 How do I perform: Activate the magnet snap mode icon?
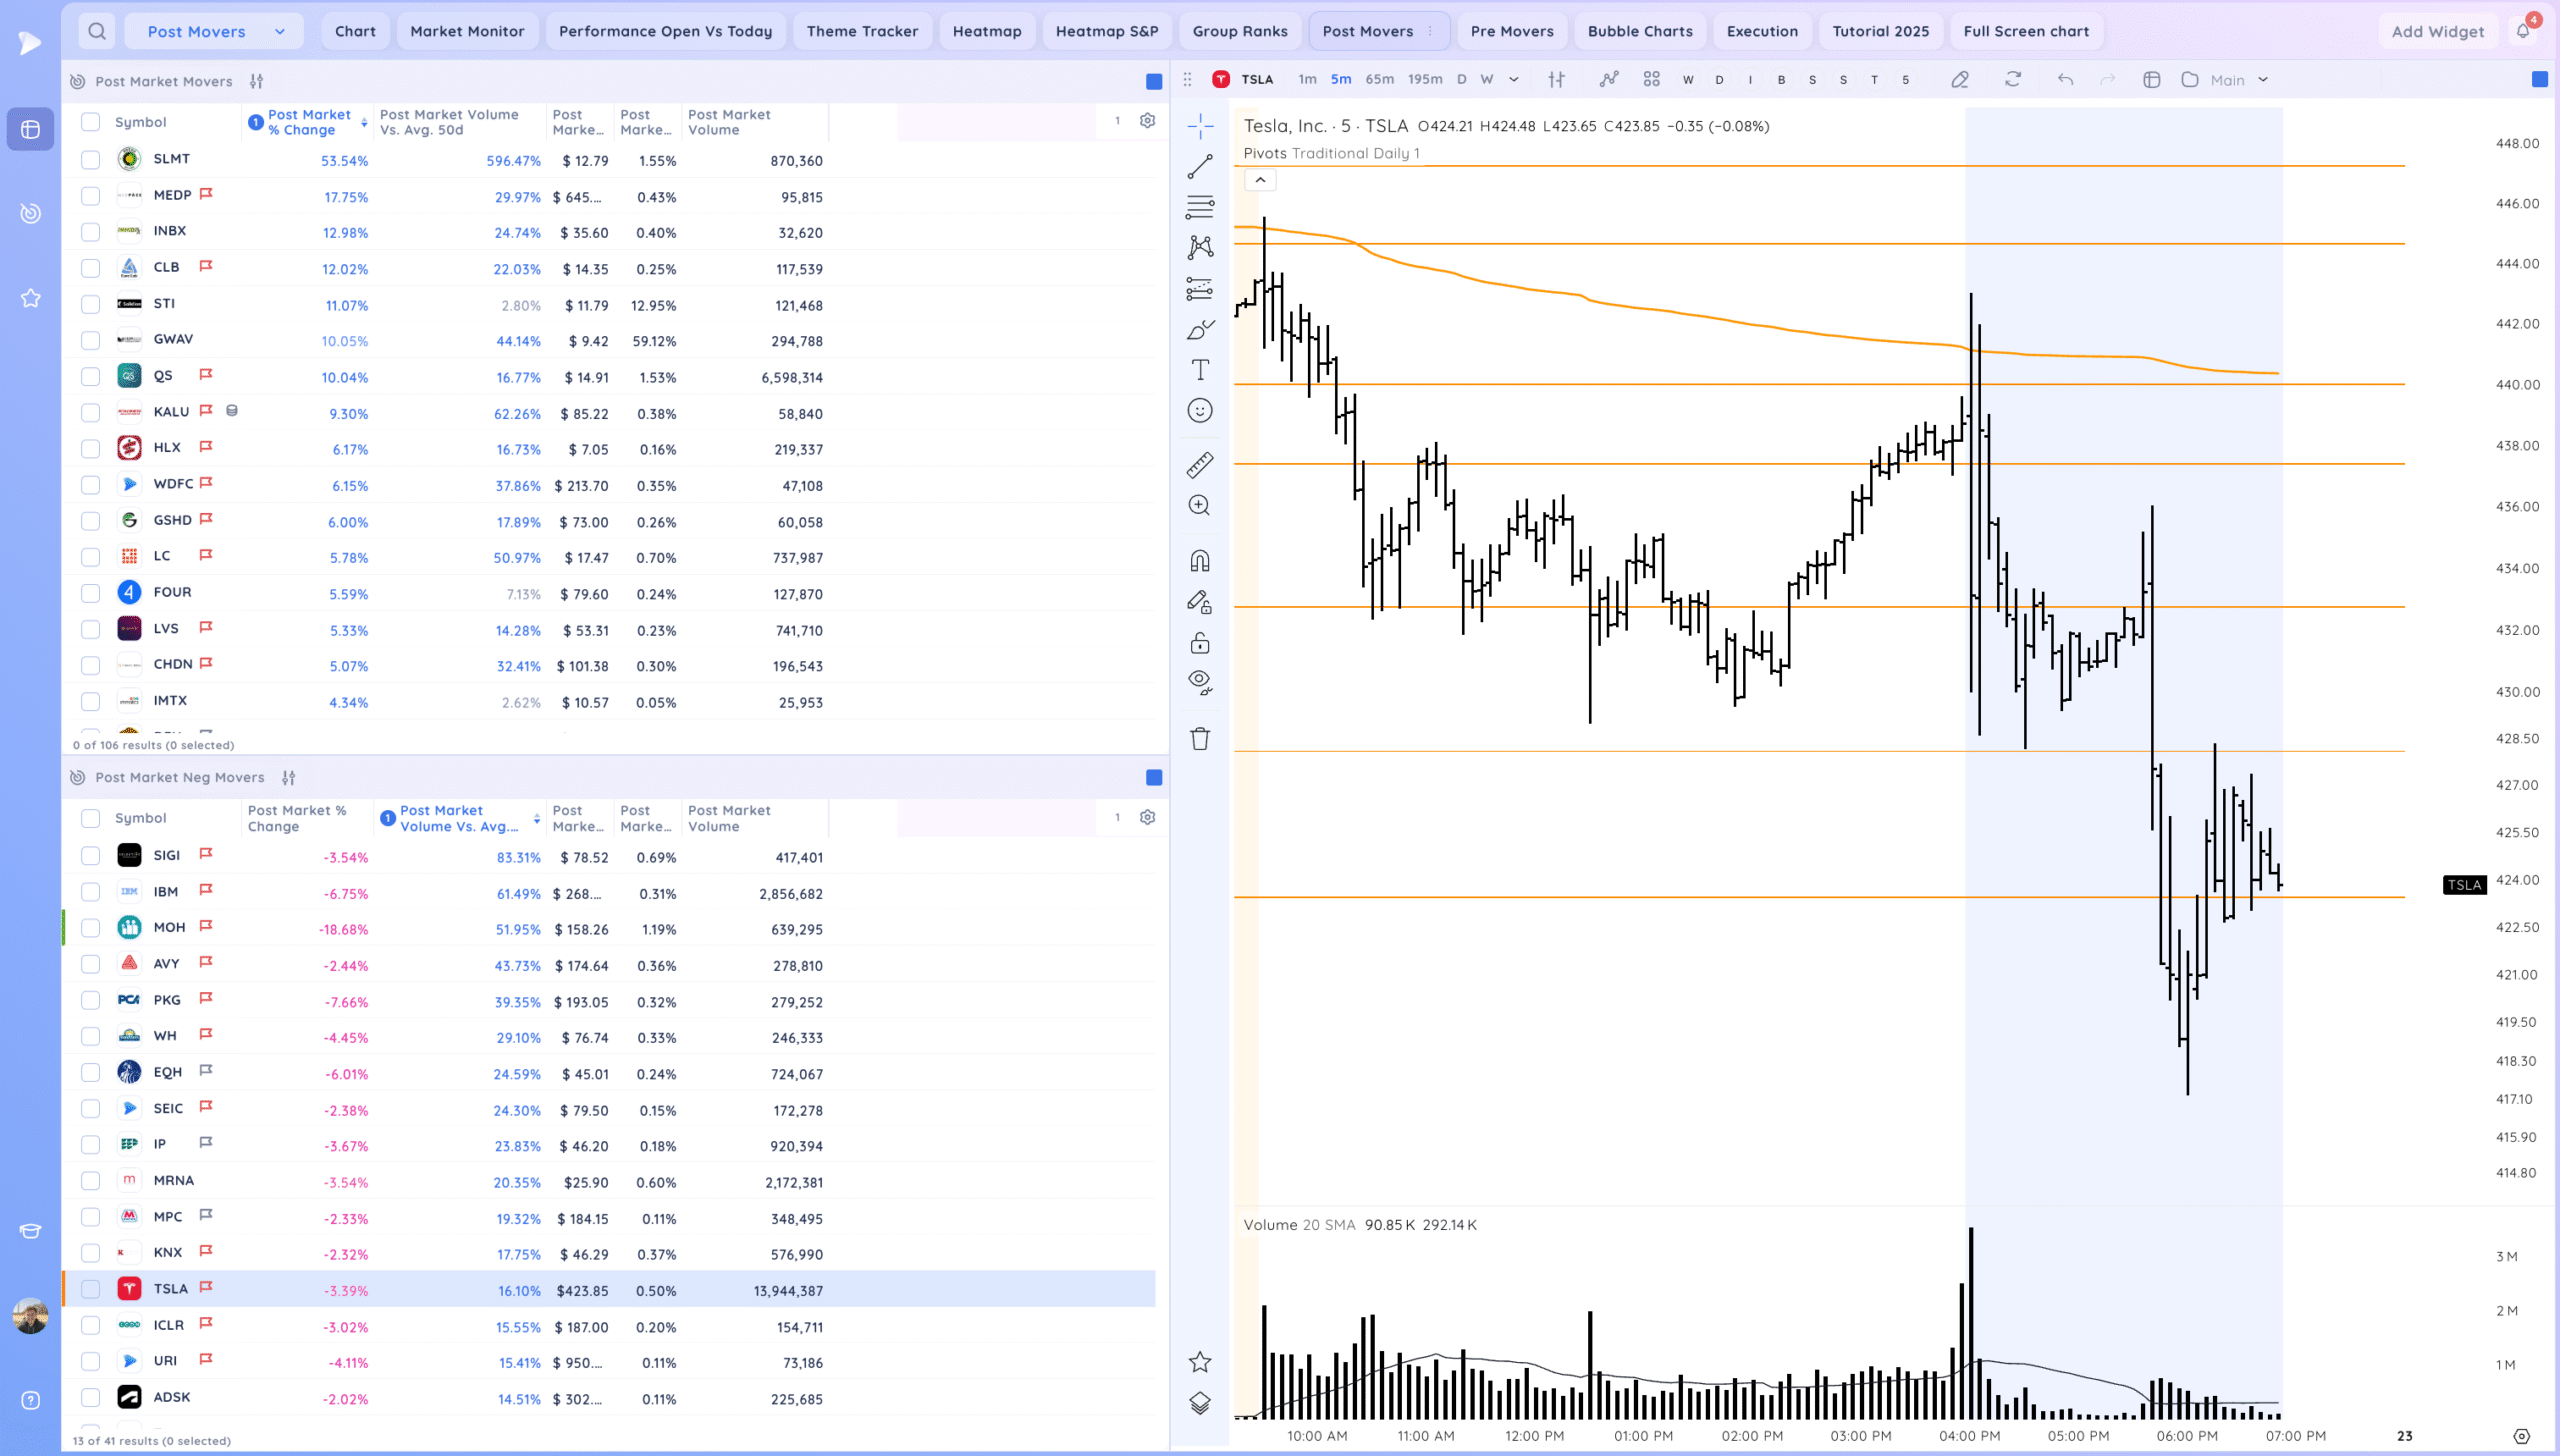[x=1200, y=560]
